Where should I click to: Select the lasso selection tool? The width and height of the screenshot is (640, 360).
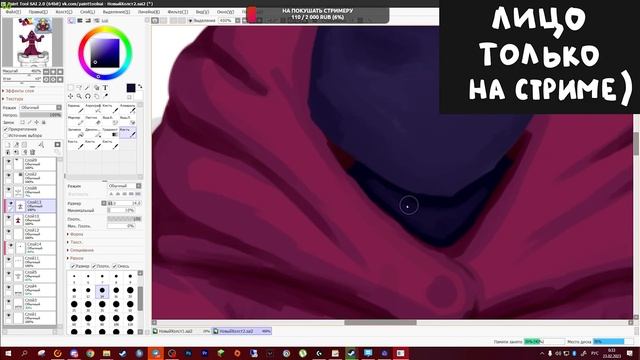[x=79, y=88]
